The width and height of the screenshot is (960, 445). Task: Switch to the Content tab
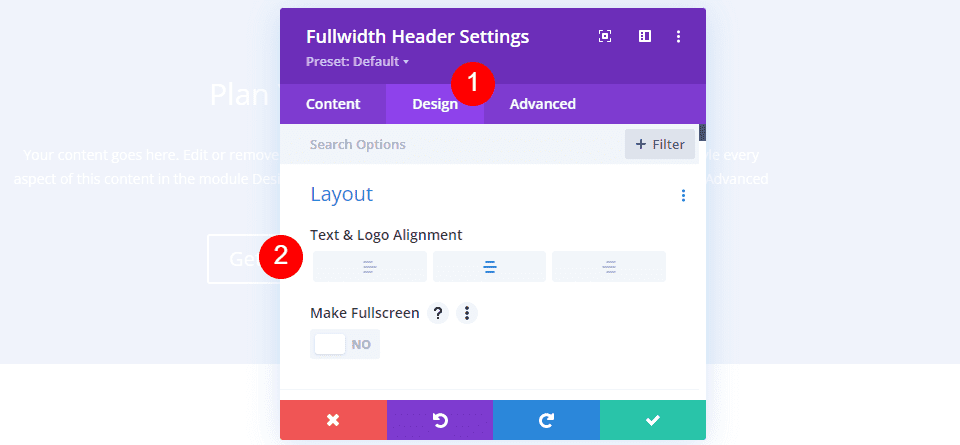click(333, 104)
